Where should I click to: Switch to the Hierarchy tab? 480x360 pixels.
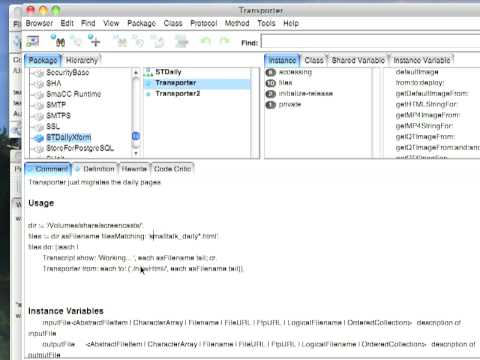(x=82, y=60)
